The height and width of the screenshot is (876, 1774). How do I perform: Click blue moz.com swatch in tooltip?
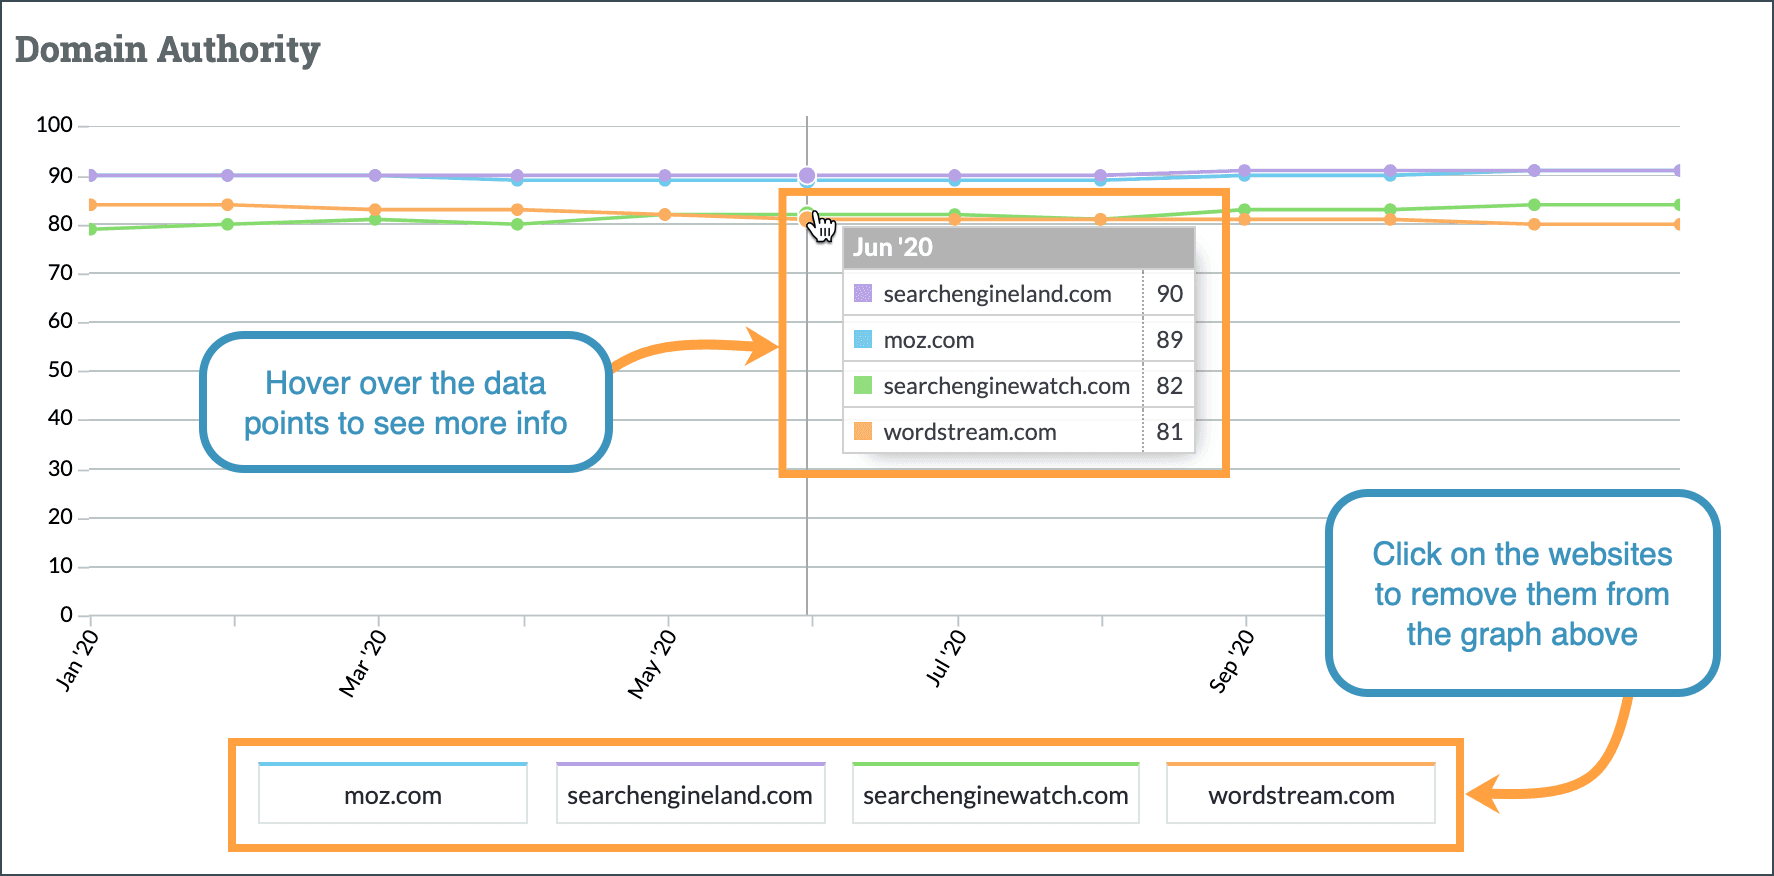863,340
